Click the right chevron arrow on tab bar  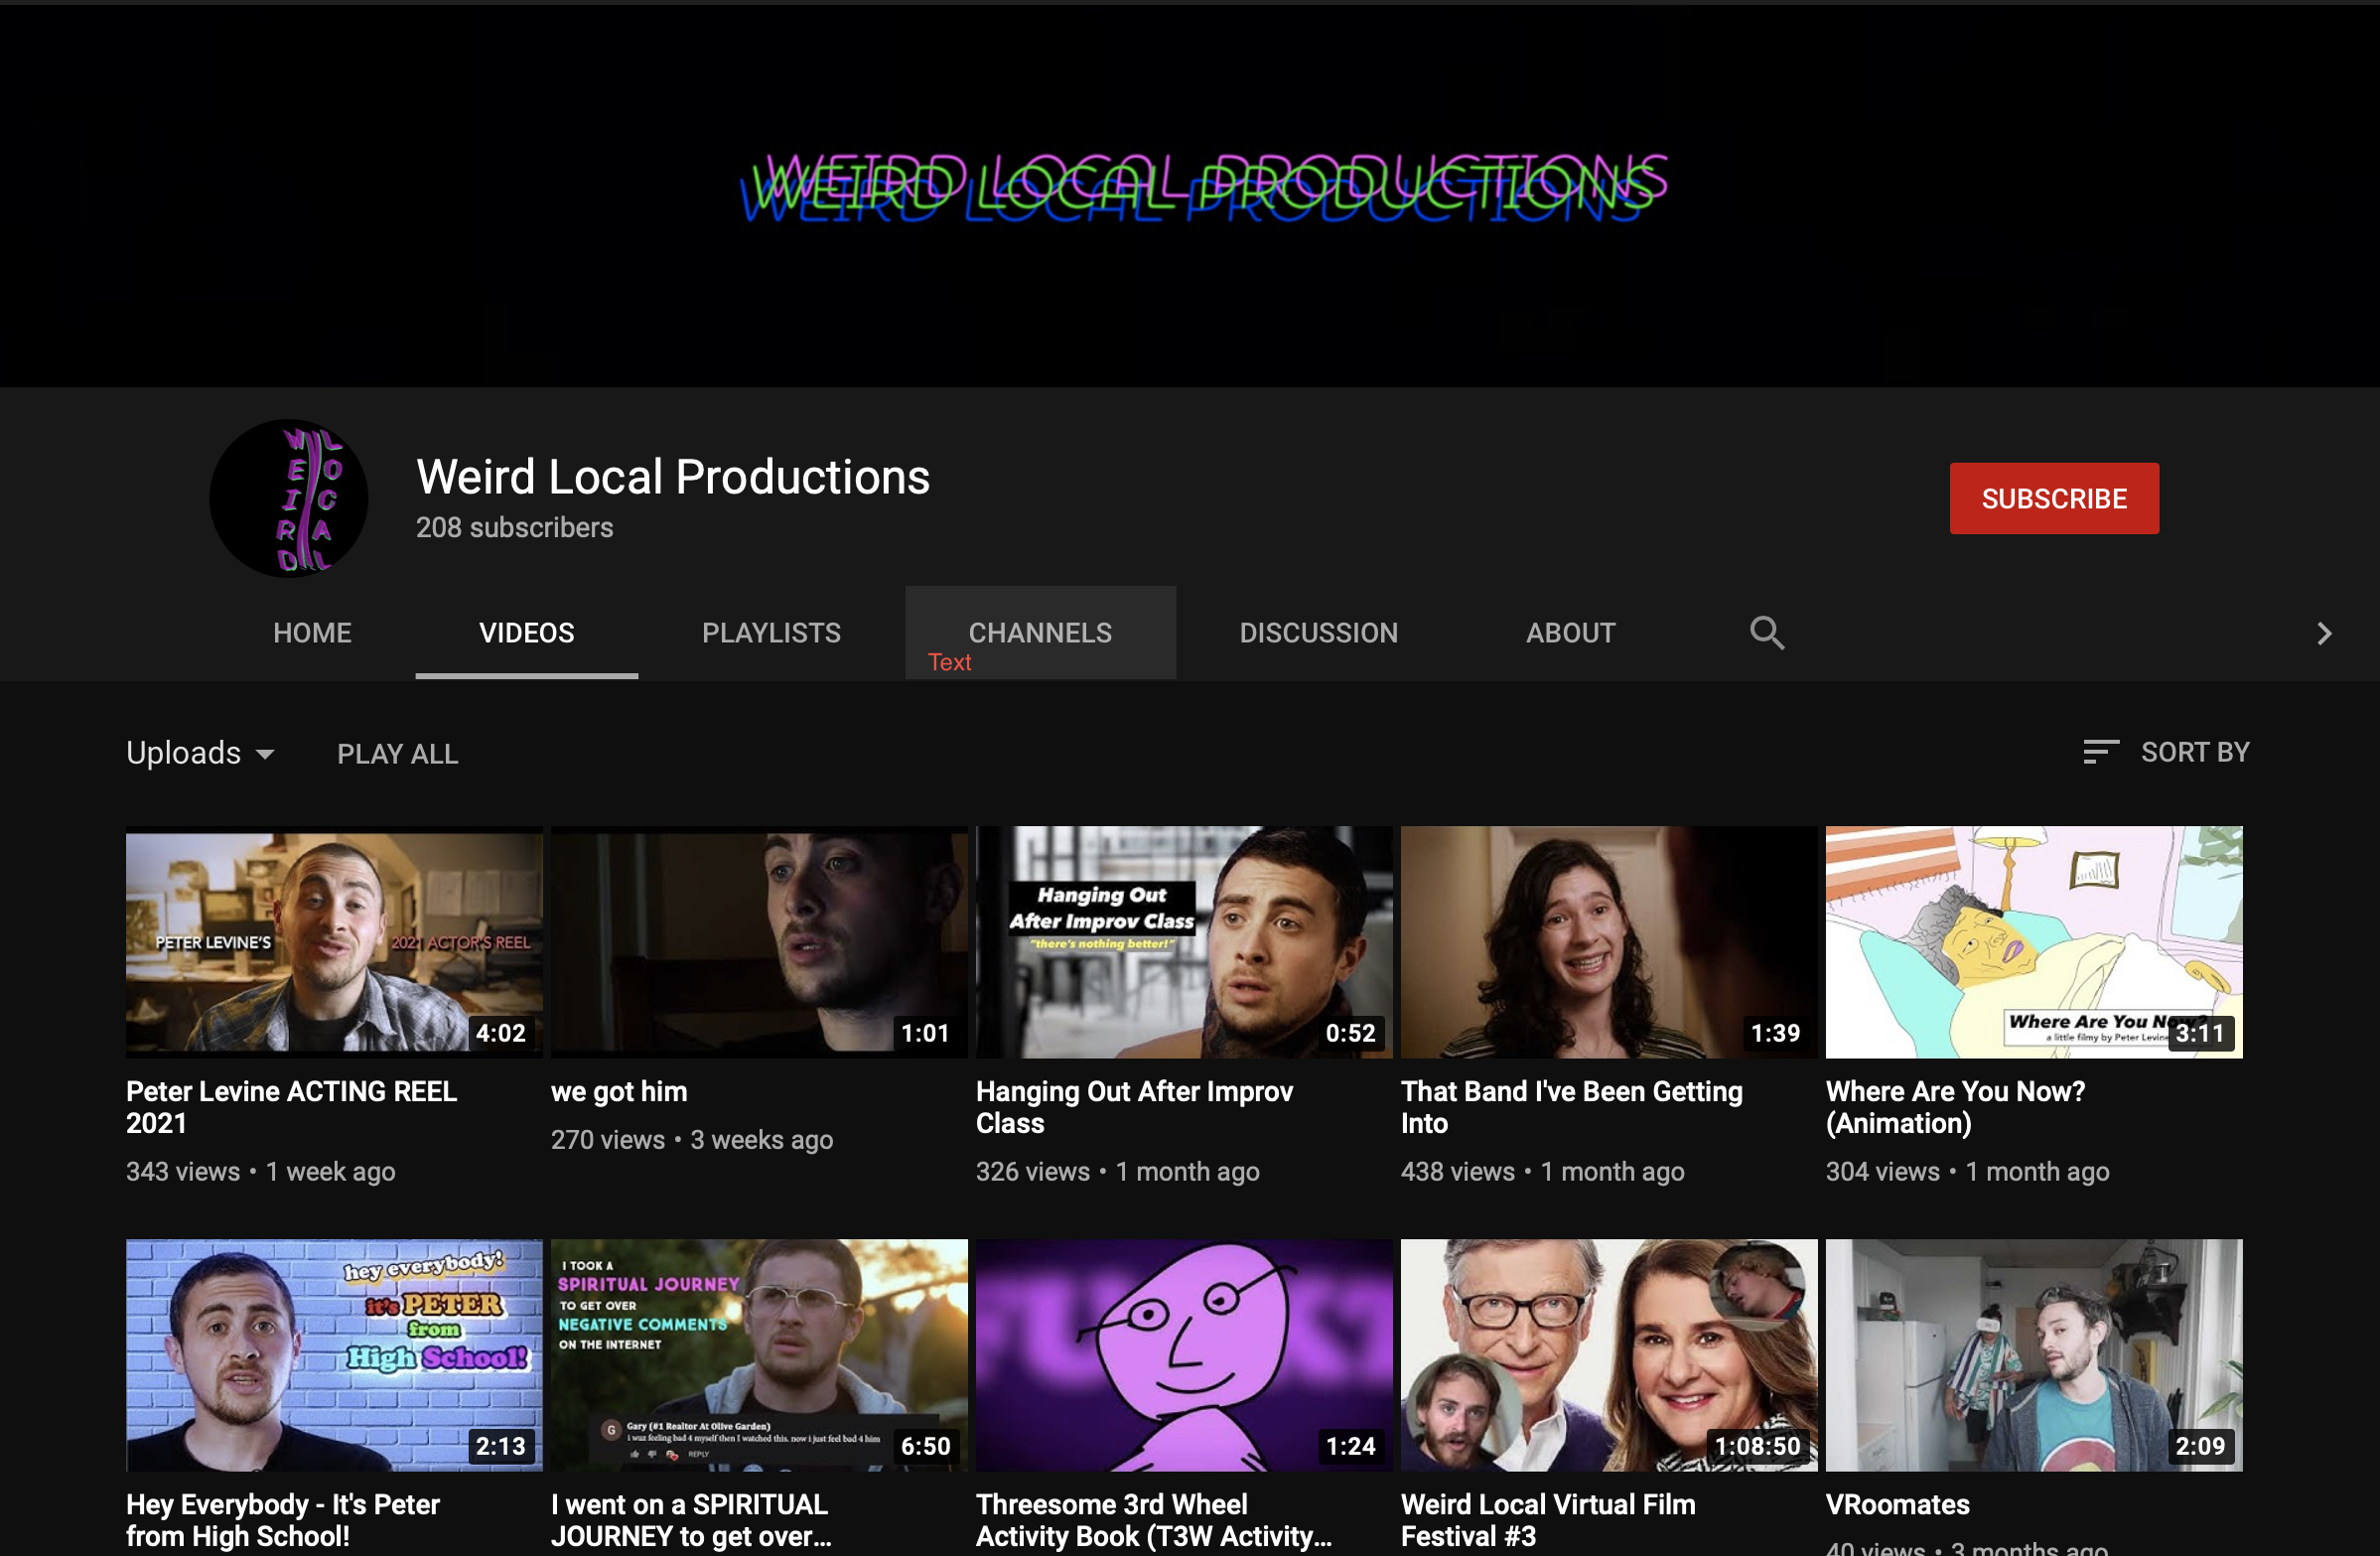pos(2324,633)
